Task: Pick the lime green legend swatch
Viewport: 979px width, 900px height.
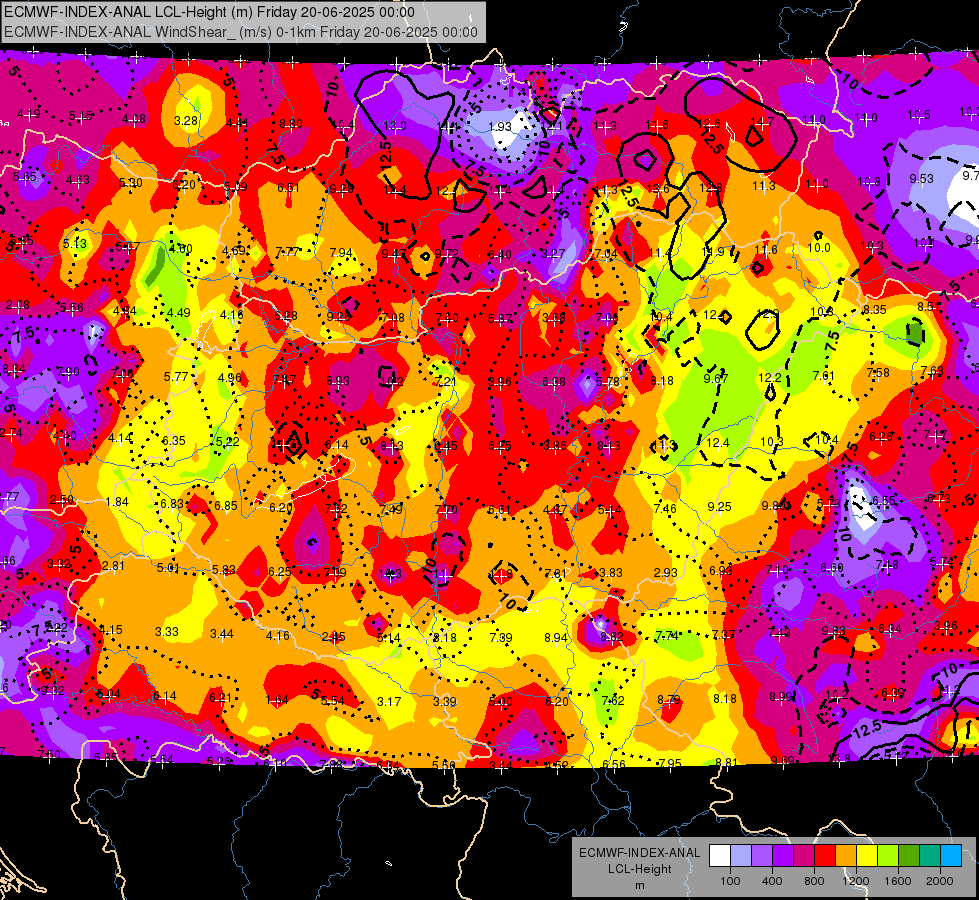Action: [888, 856]
